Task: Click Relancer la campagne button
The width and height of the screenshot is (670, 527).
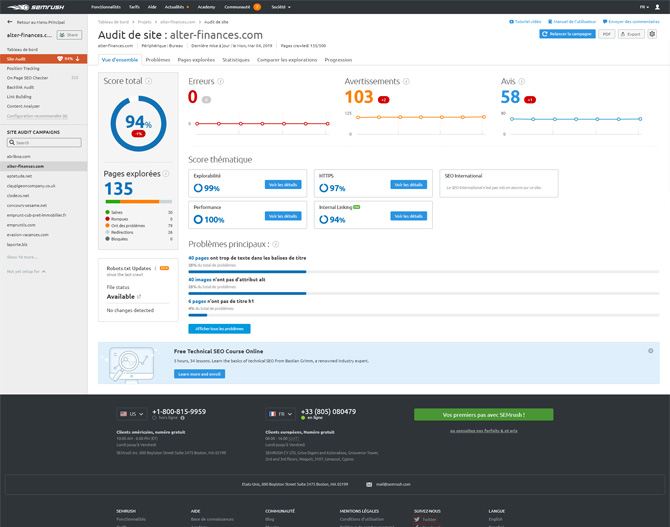Action: coord(567,34)
